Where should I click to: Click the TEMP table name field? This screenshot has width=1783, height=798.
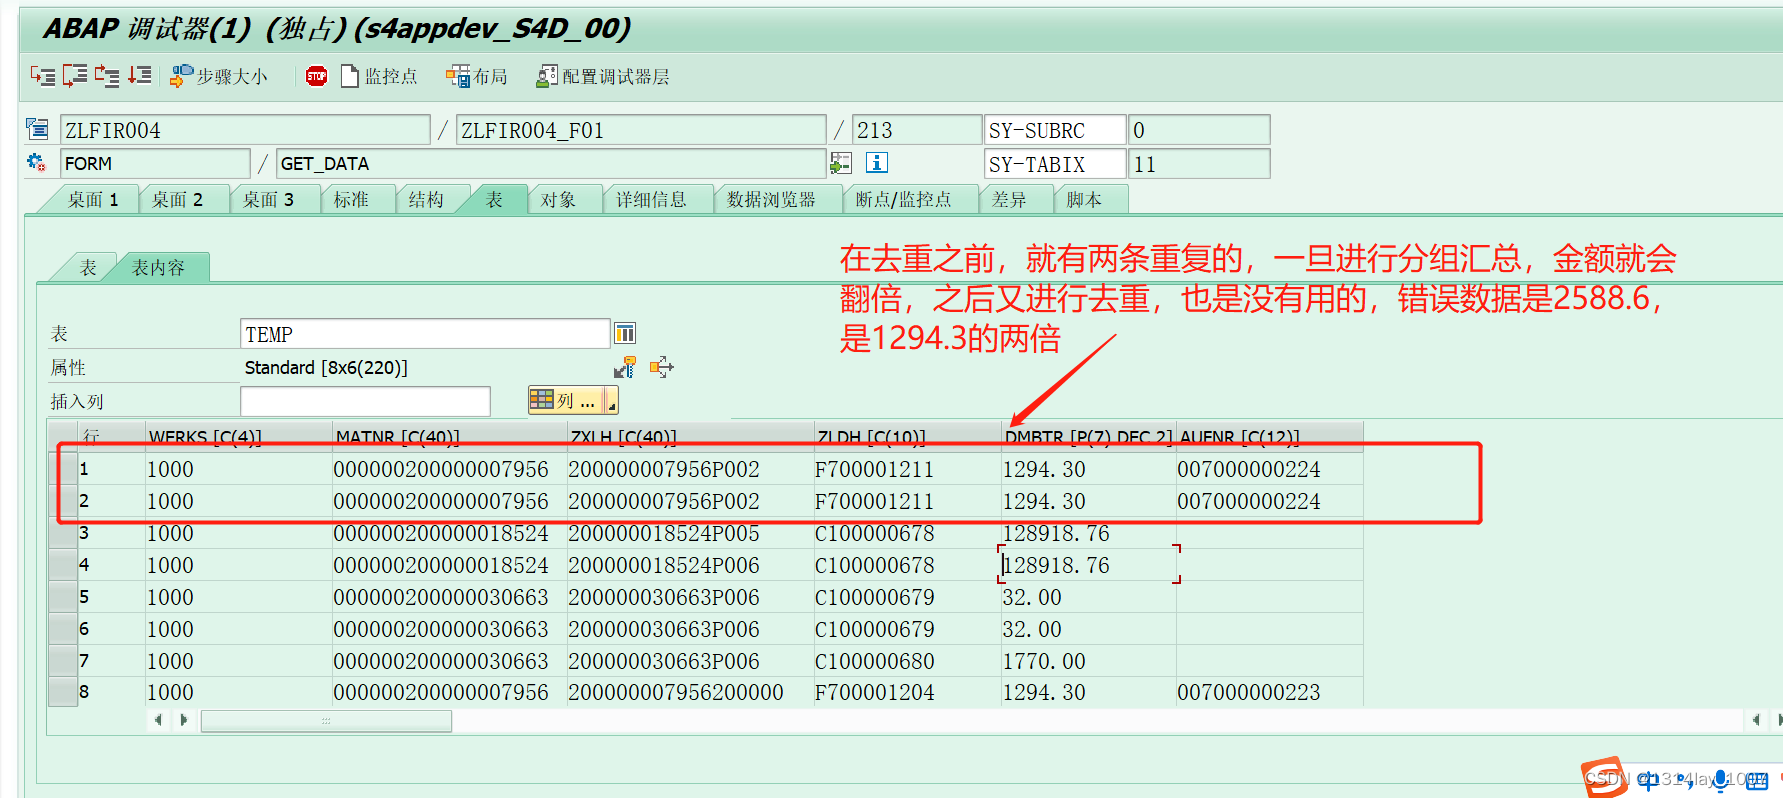pyautogui.click(x=425, y=334)
